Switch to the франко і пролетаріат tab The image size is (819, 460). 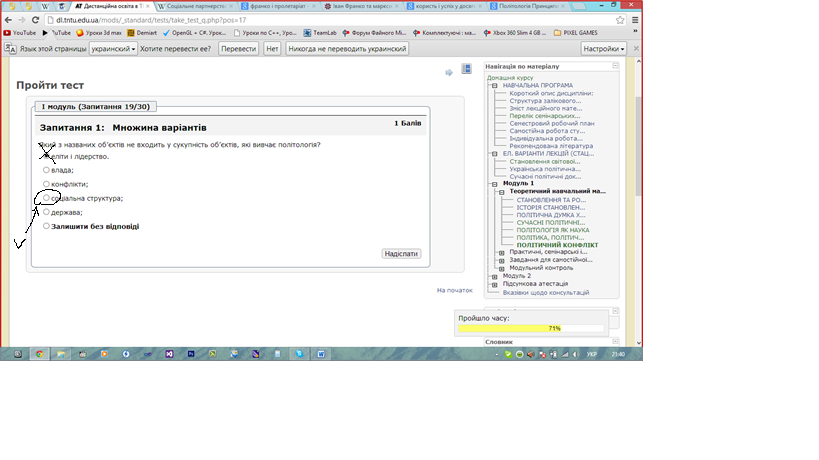[279, 6]
